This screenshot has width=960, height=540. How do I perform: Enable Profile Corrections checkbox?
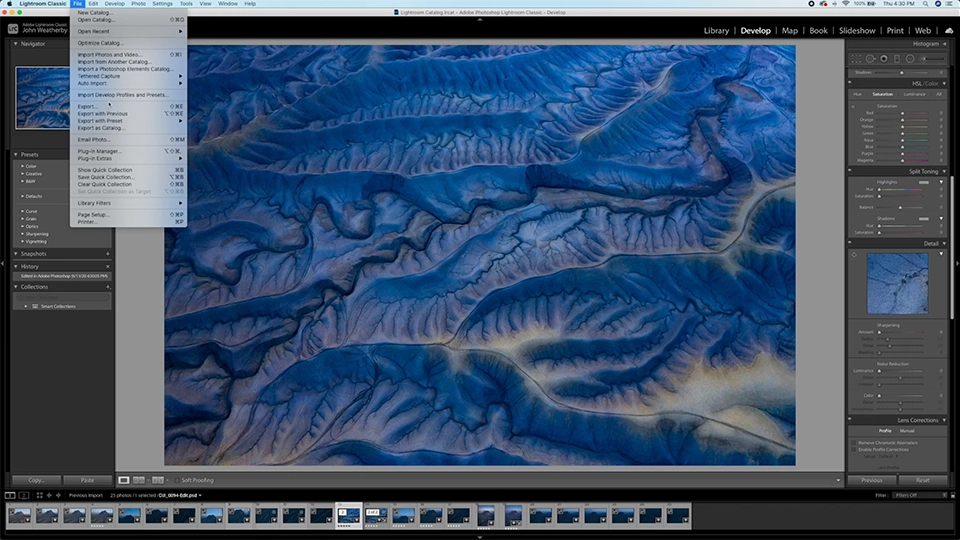click(x=853, y=449)
